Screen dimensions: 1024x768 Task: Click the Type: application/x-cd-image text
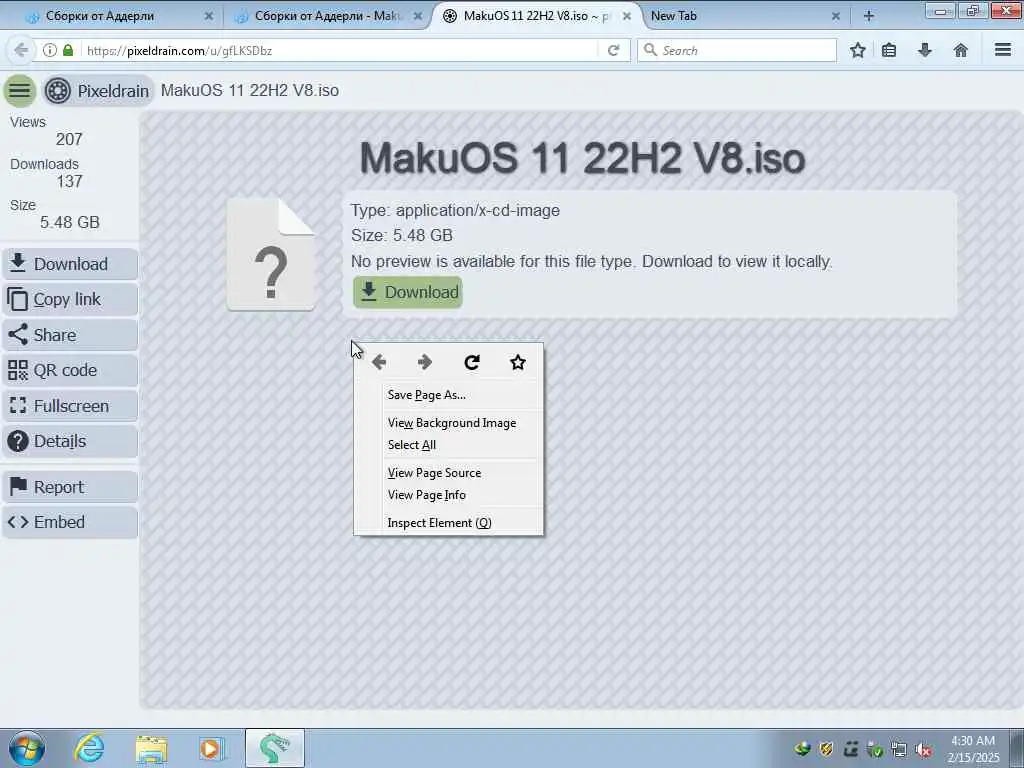tap(455, 210)
